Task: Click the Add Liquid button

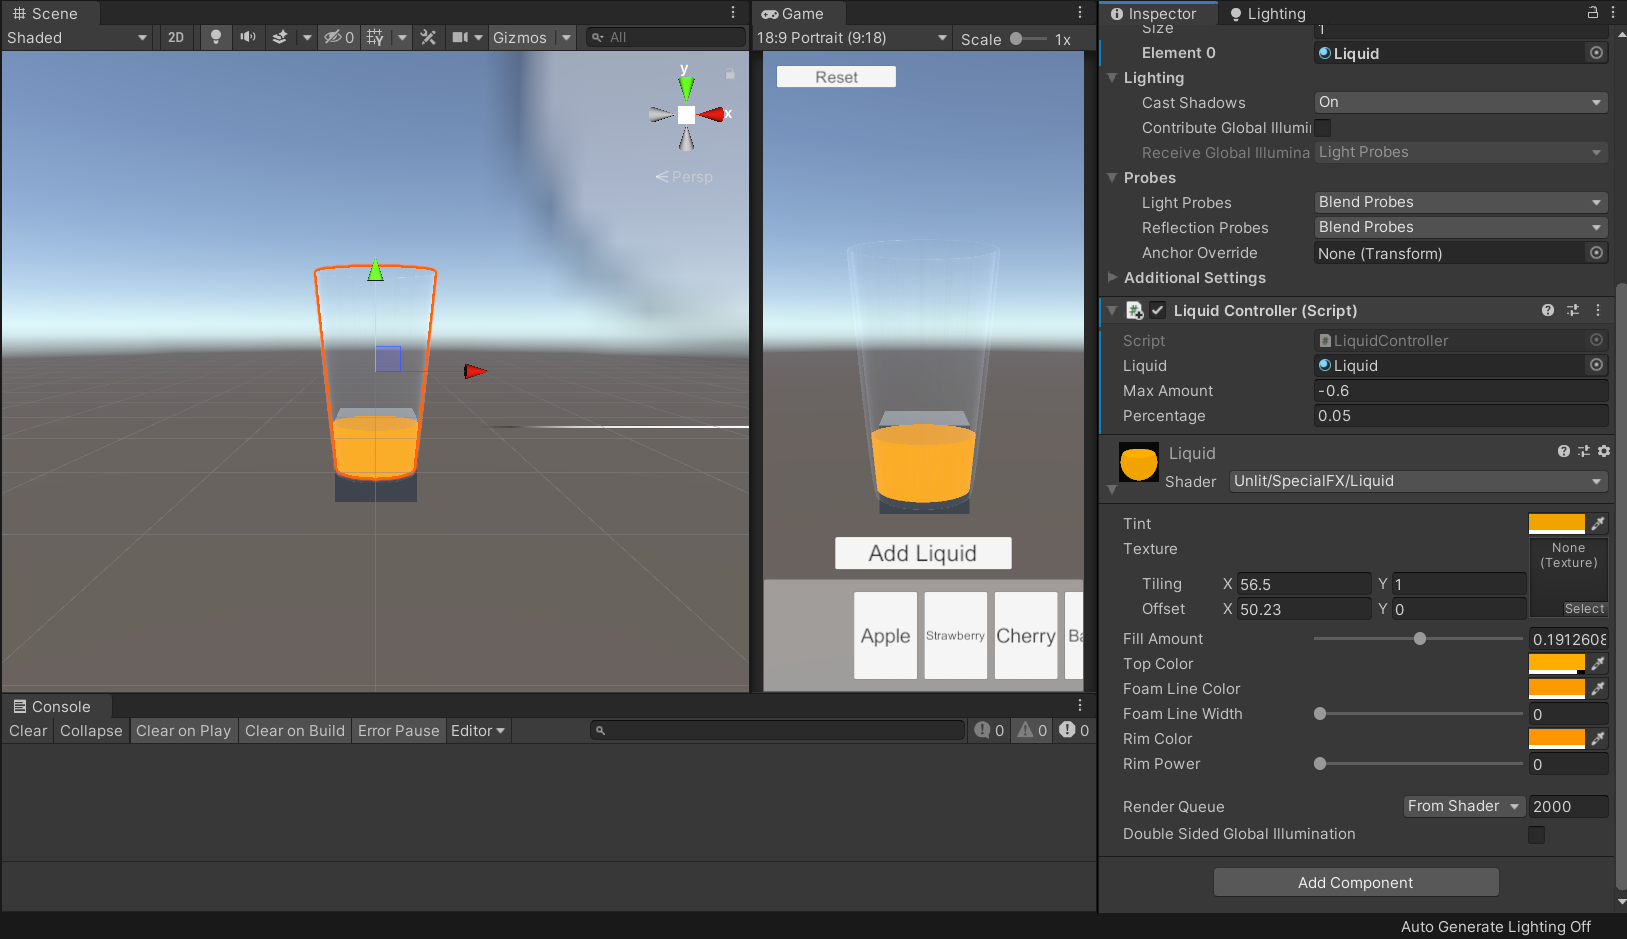Action: tap(923, 553)
